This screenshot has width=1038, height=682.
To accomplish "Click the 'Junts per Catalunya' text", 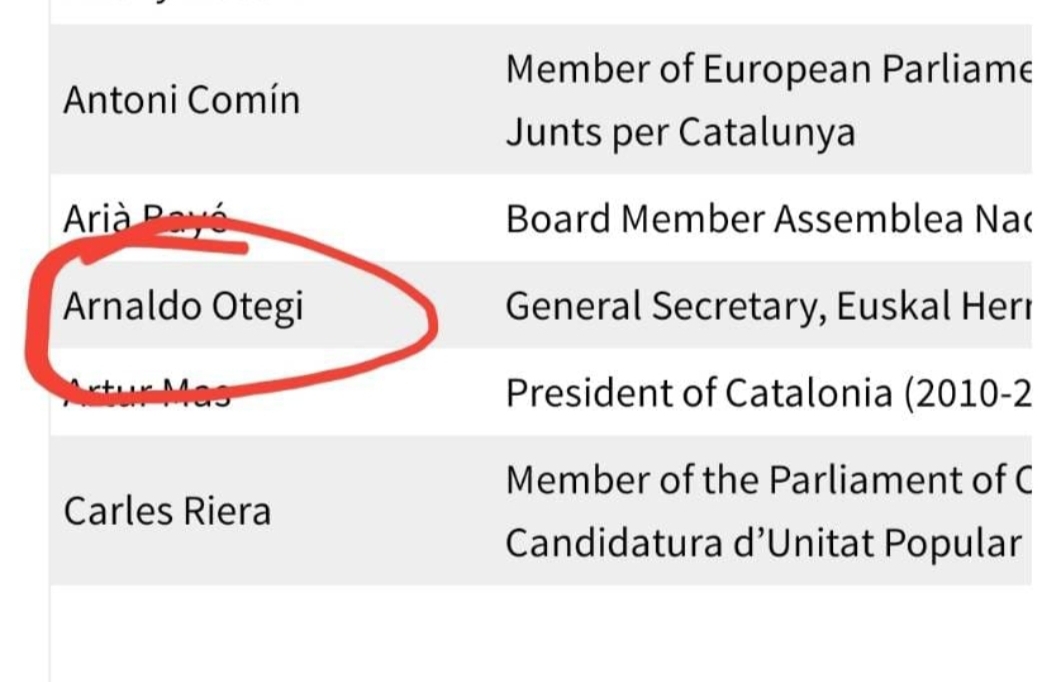I will [x=680, y=132].
